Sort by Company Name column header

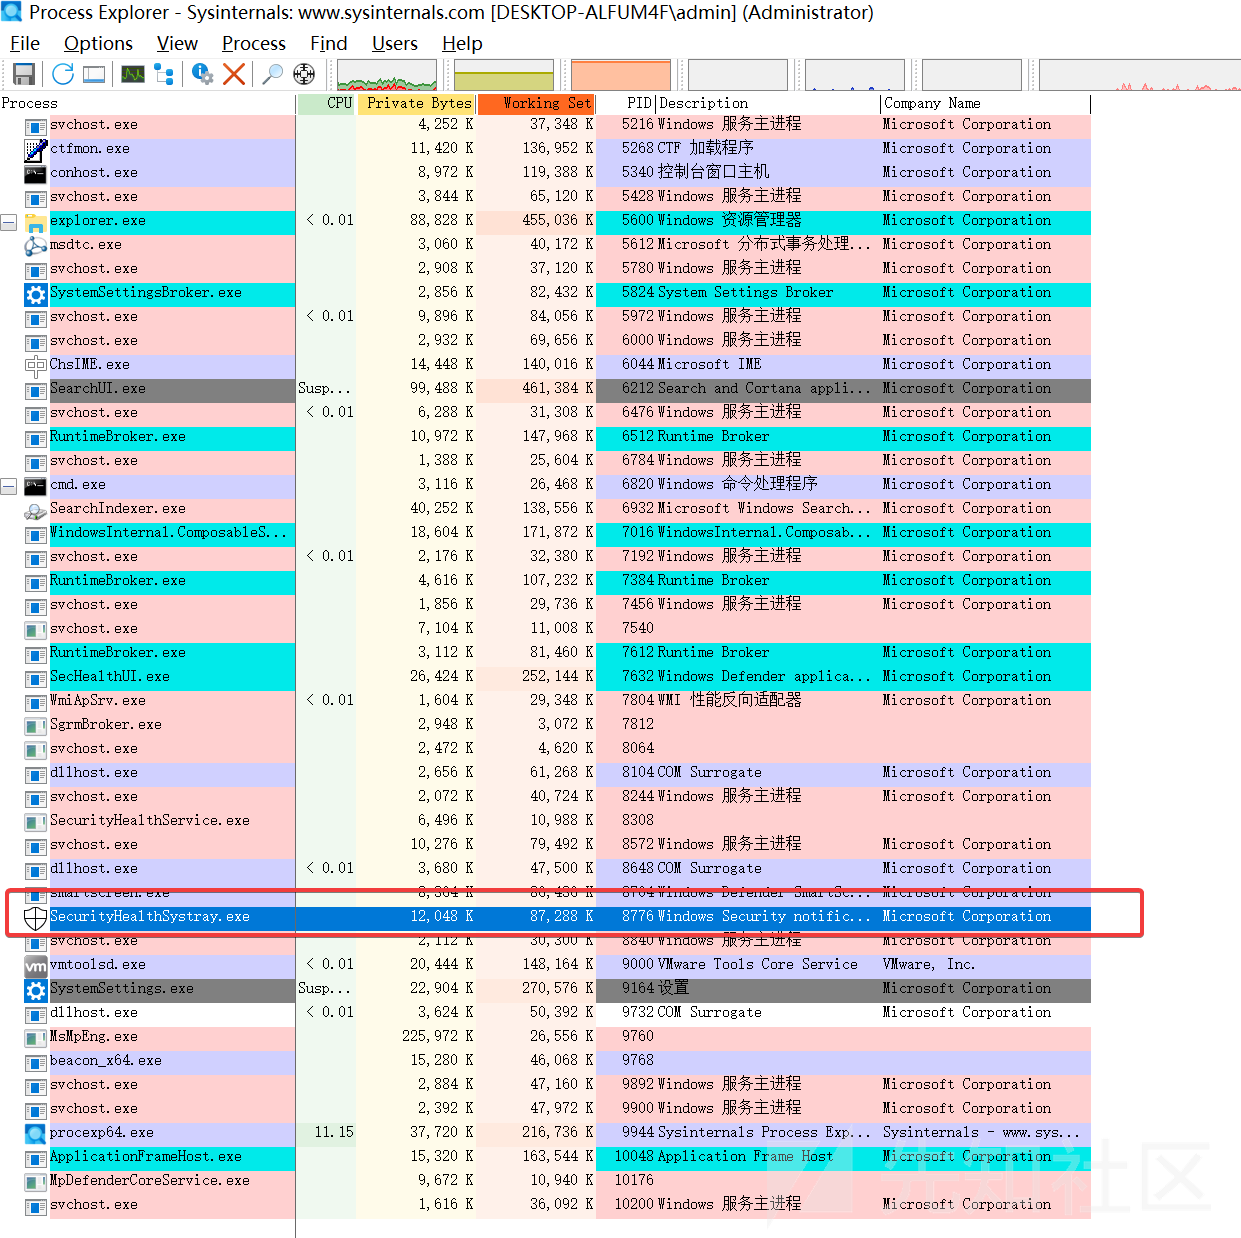click(985, 103)
